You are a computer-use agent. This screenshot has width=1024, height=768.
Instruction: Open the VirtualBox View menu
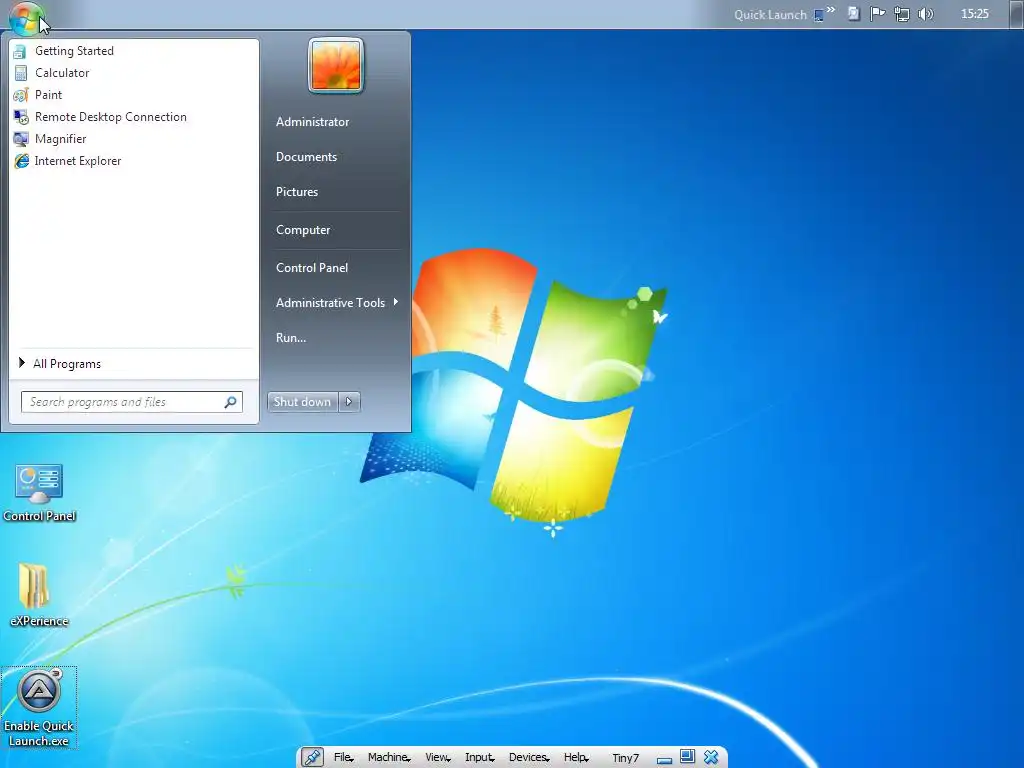click(438, 758)
